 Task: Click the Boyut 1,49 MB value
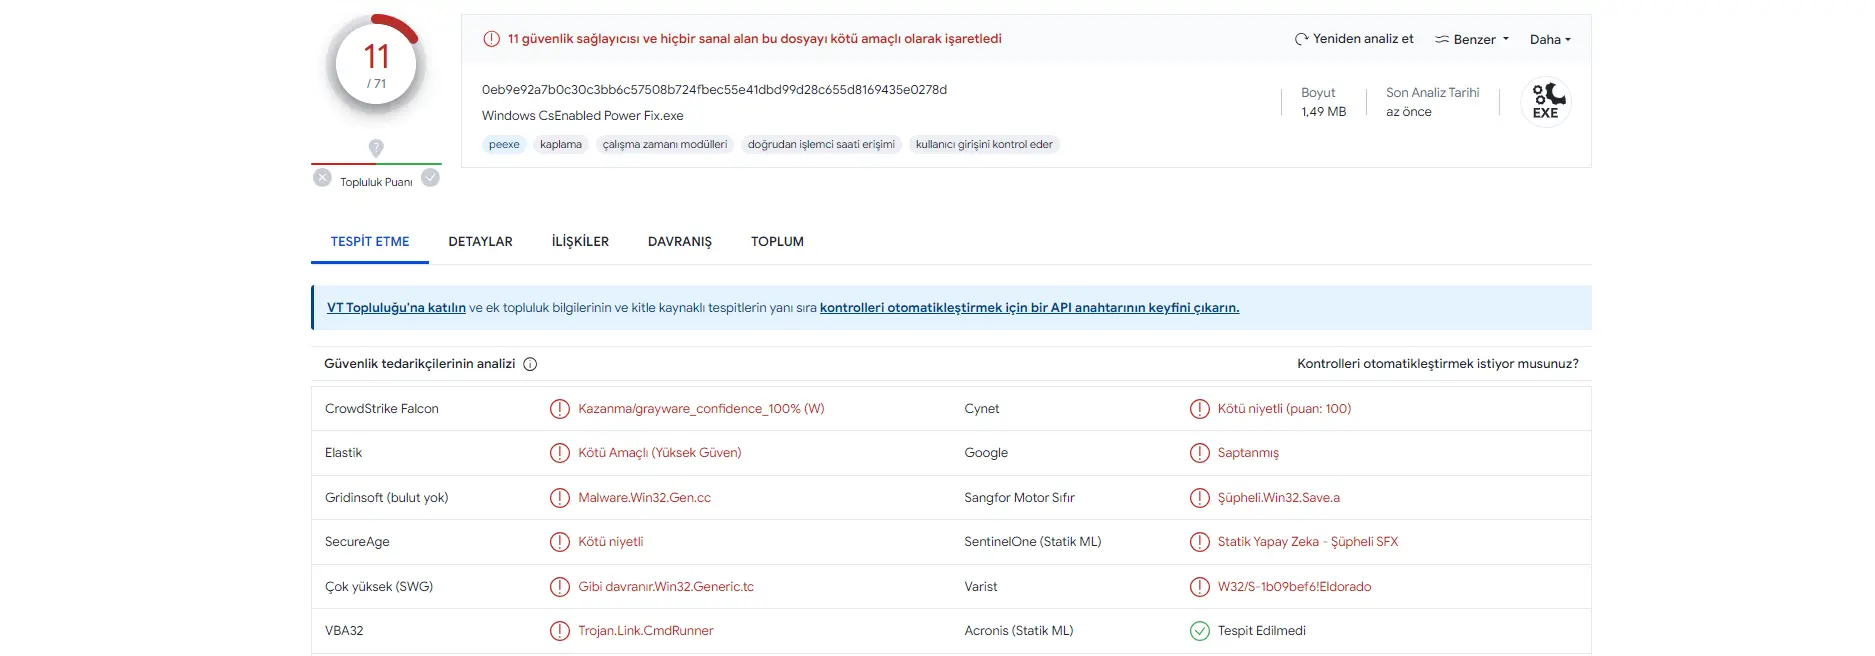point(1323,112)
